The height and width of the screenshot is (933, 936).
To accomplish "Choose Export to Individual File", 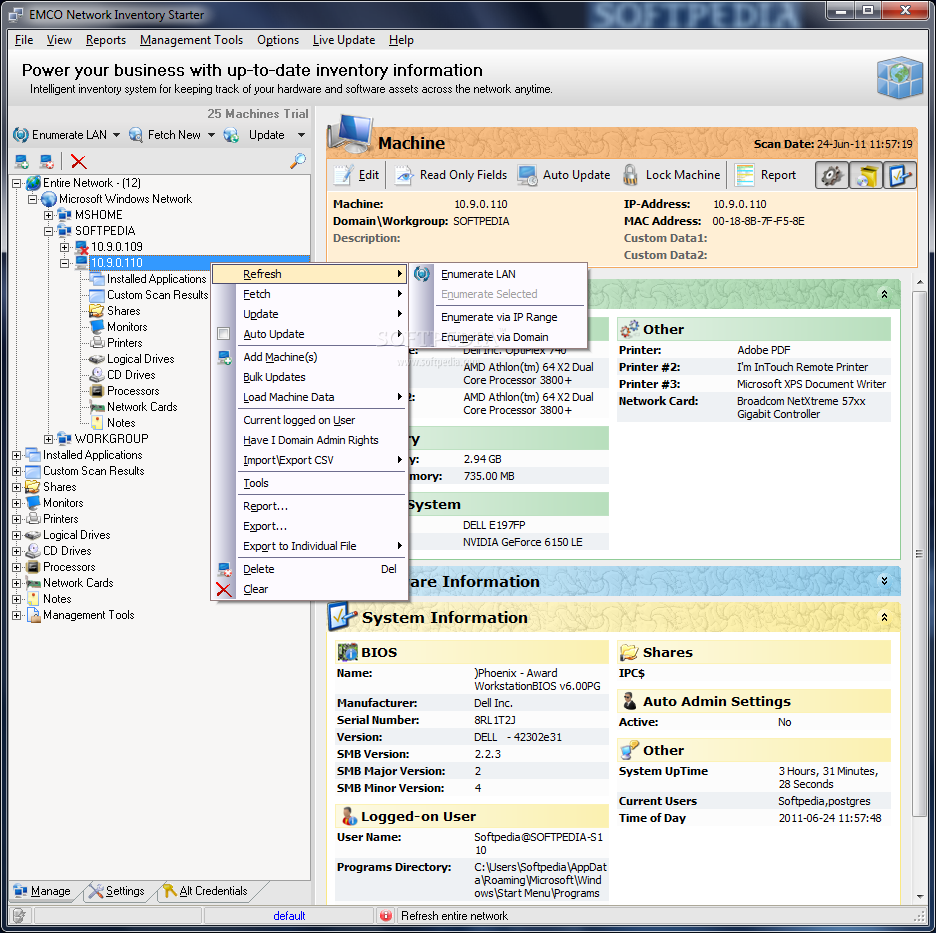I will (309, 546).
